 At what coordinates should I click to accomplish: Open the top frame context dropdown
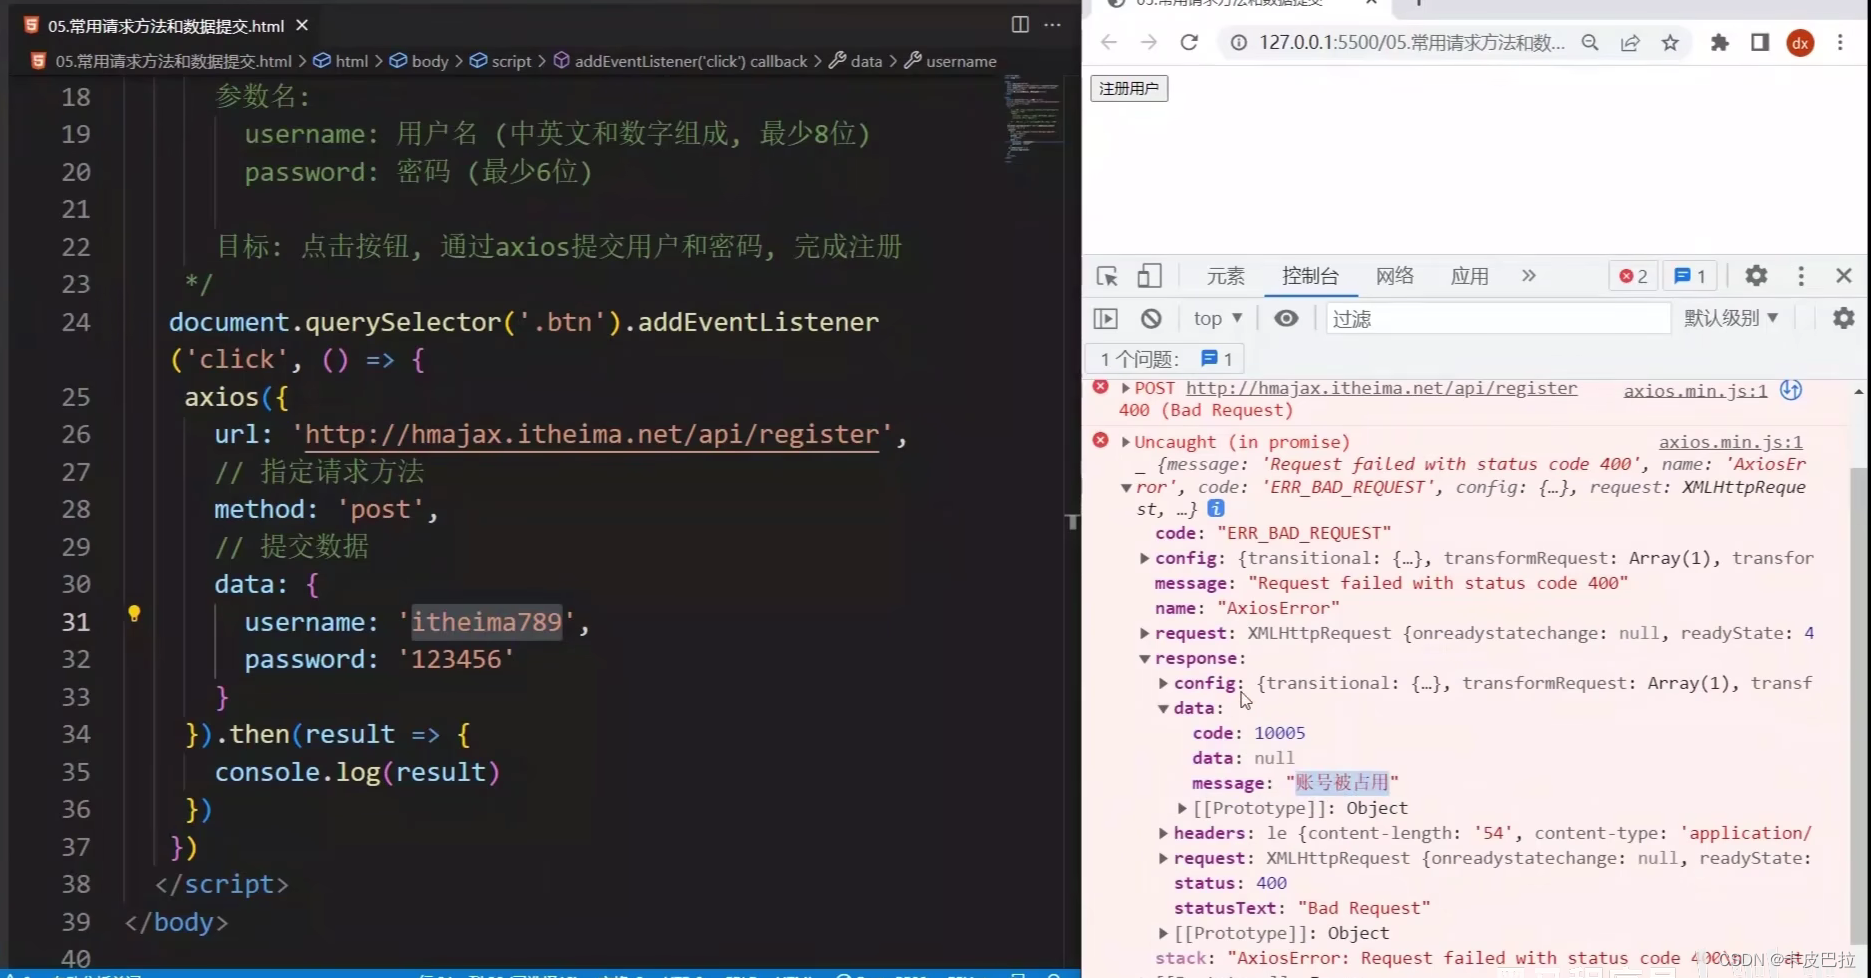[1216, 318]
